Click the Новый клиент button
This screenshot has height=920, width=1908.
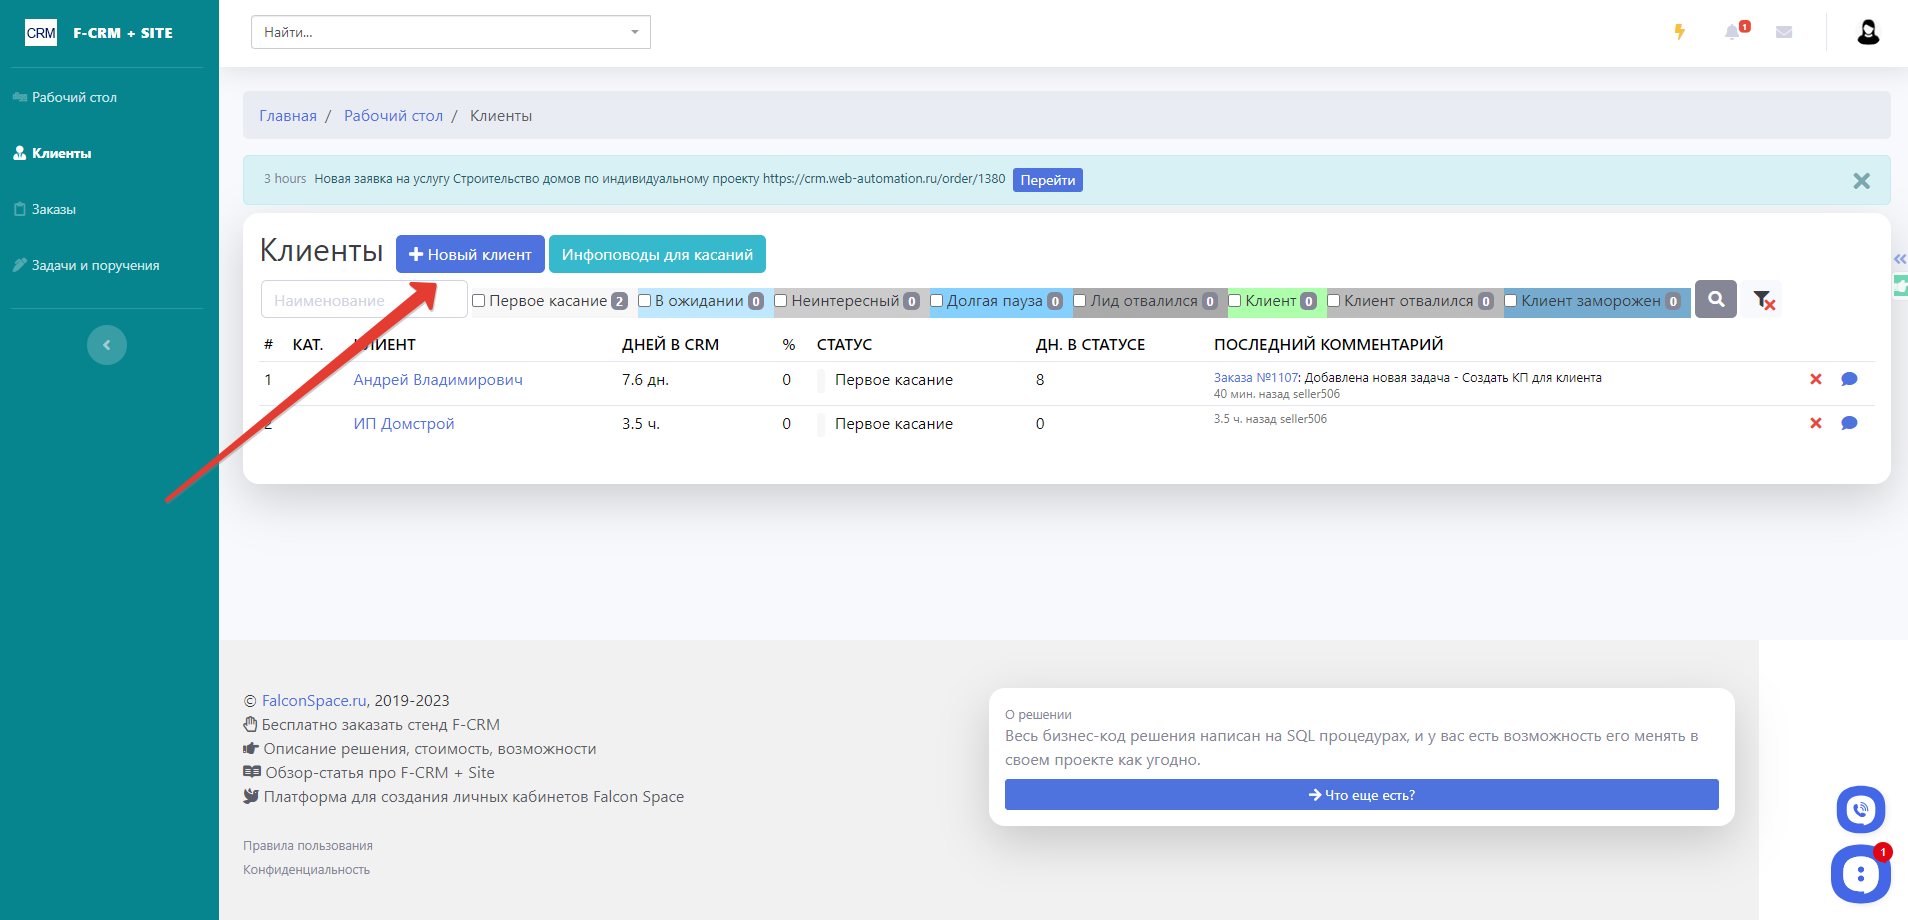470,254
